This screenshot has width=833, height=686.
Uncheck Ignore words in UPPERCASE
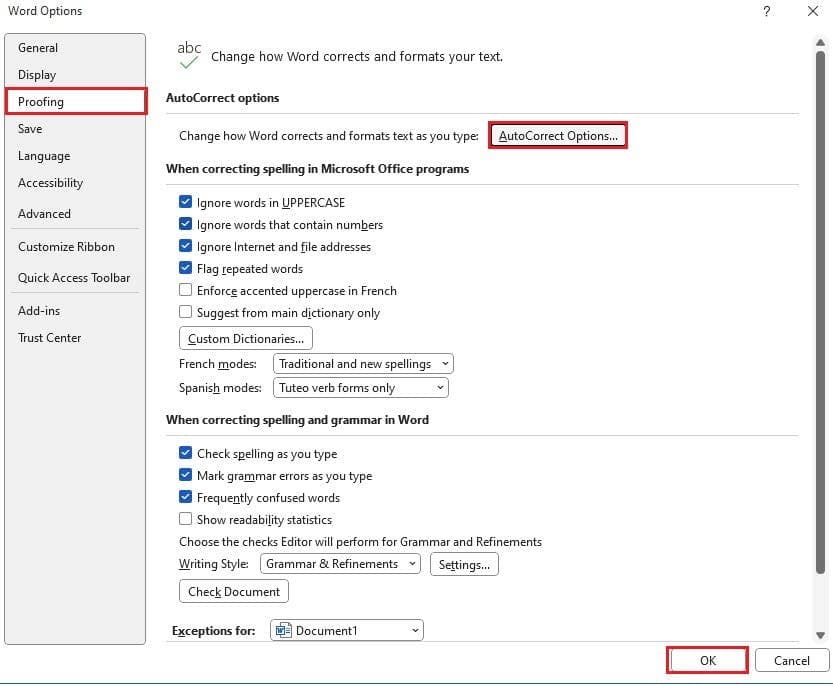point(186,202)
